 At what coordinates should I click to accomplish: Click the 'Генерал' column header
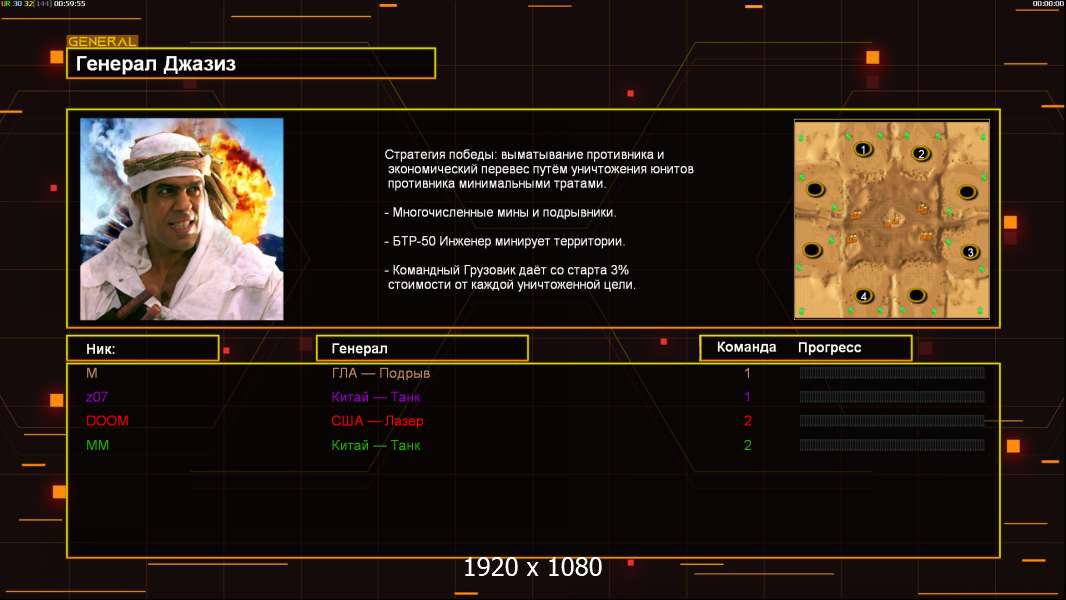[422, 348]
